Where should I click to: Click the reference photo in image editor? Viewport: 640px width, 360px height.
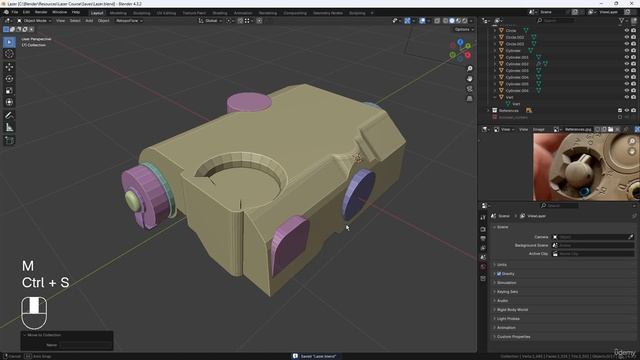(586, 167)
